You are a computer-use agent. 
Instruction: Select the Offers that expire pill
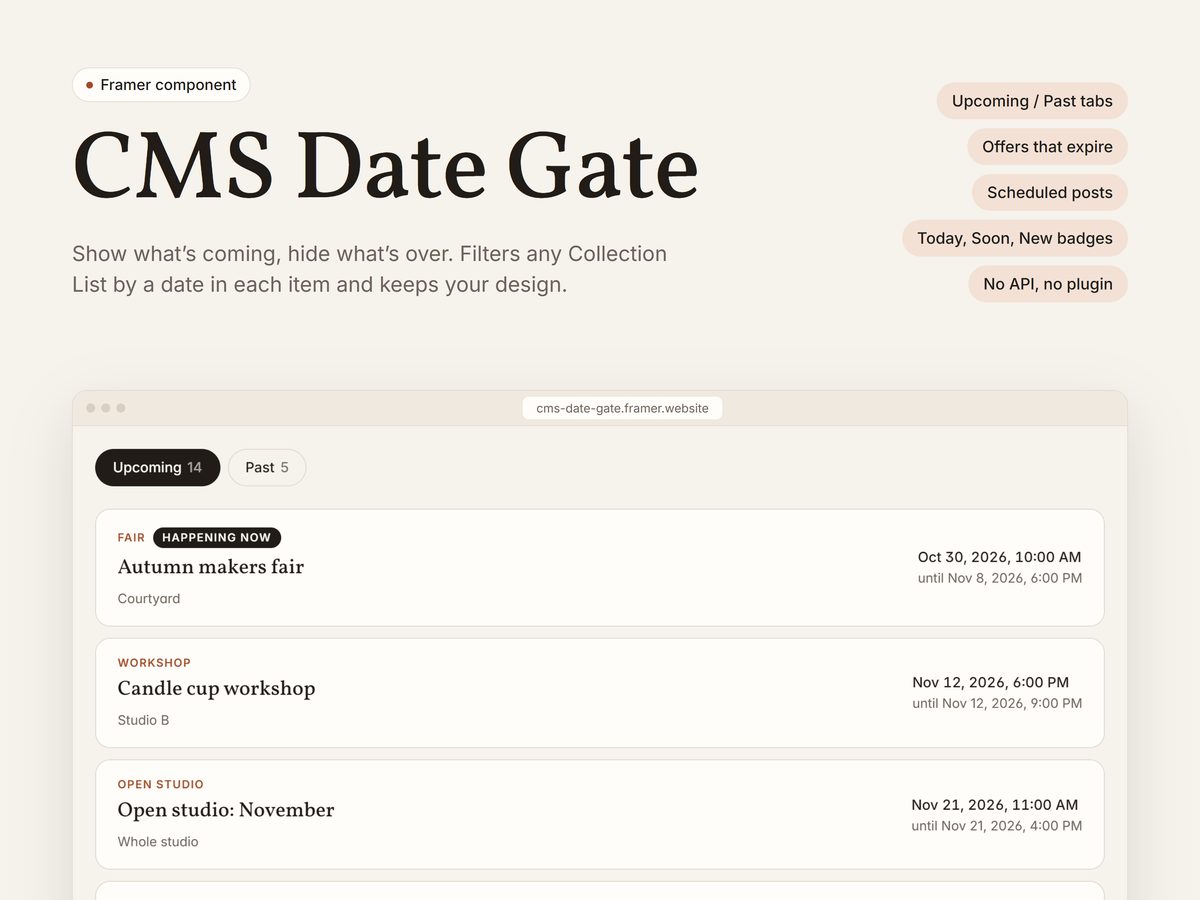pyautogui.click(x=1047, y=147)
